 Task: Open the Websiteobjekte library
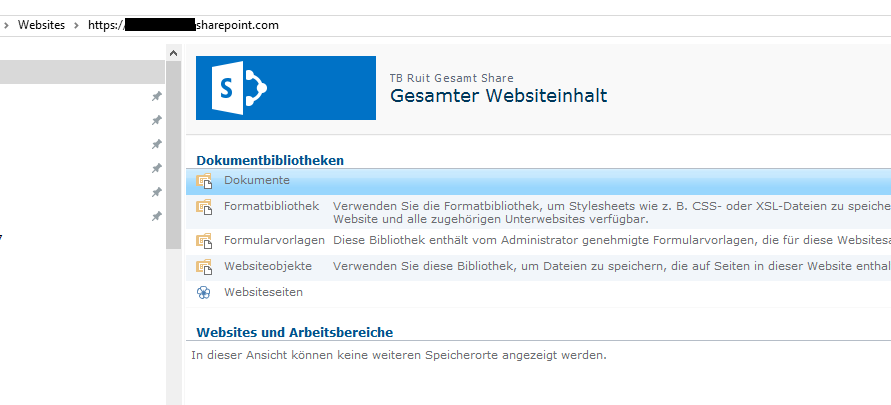[x=268, y=266]
